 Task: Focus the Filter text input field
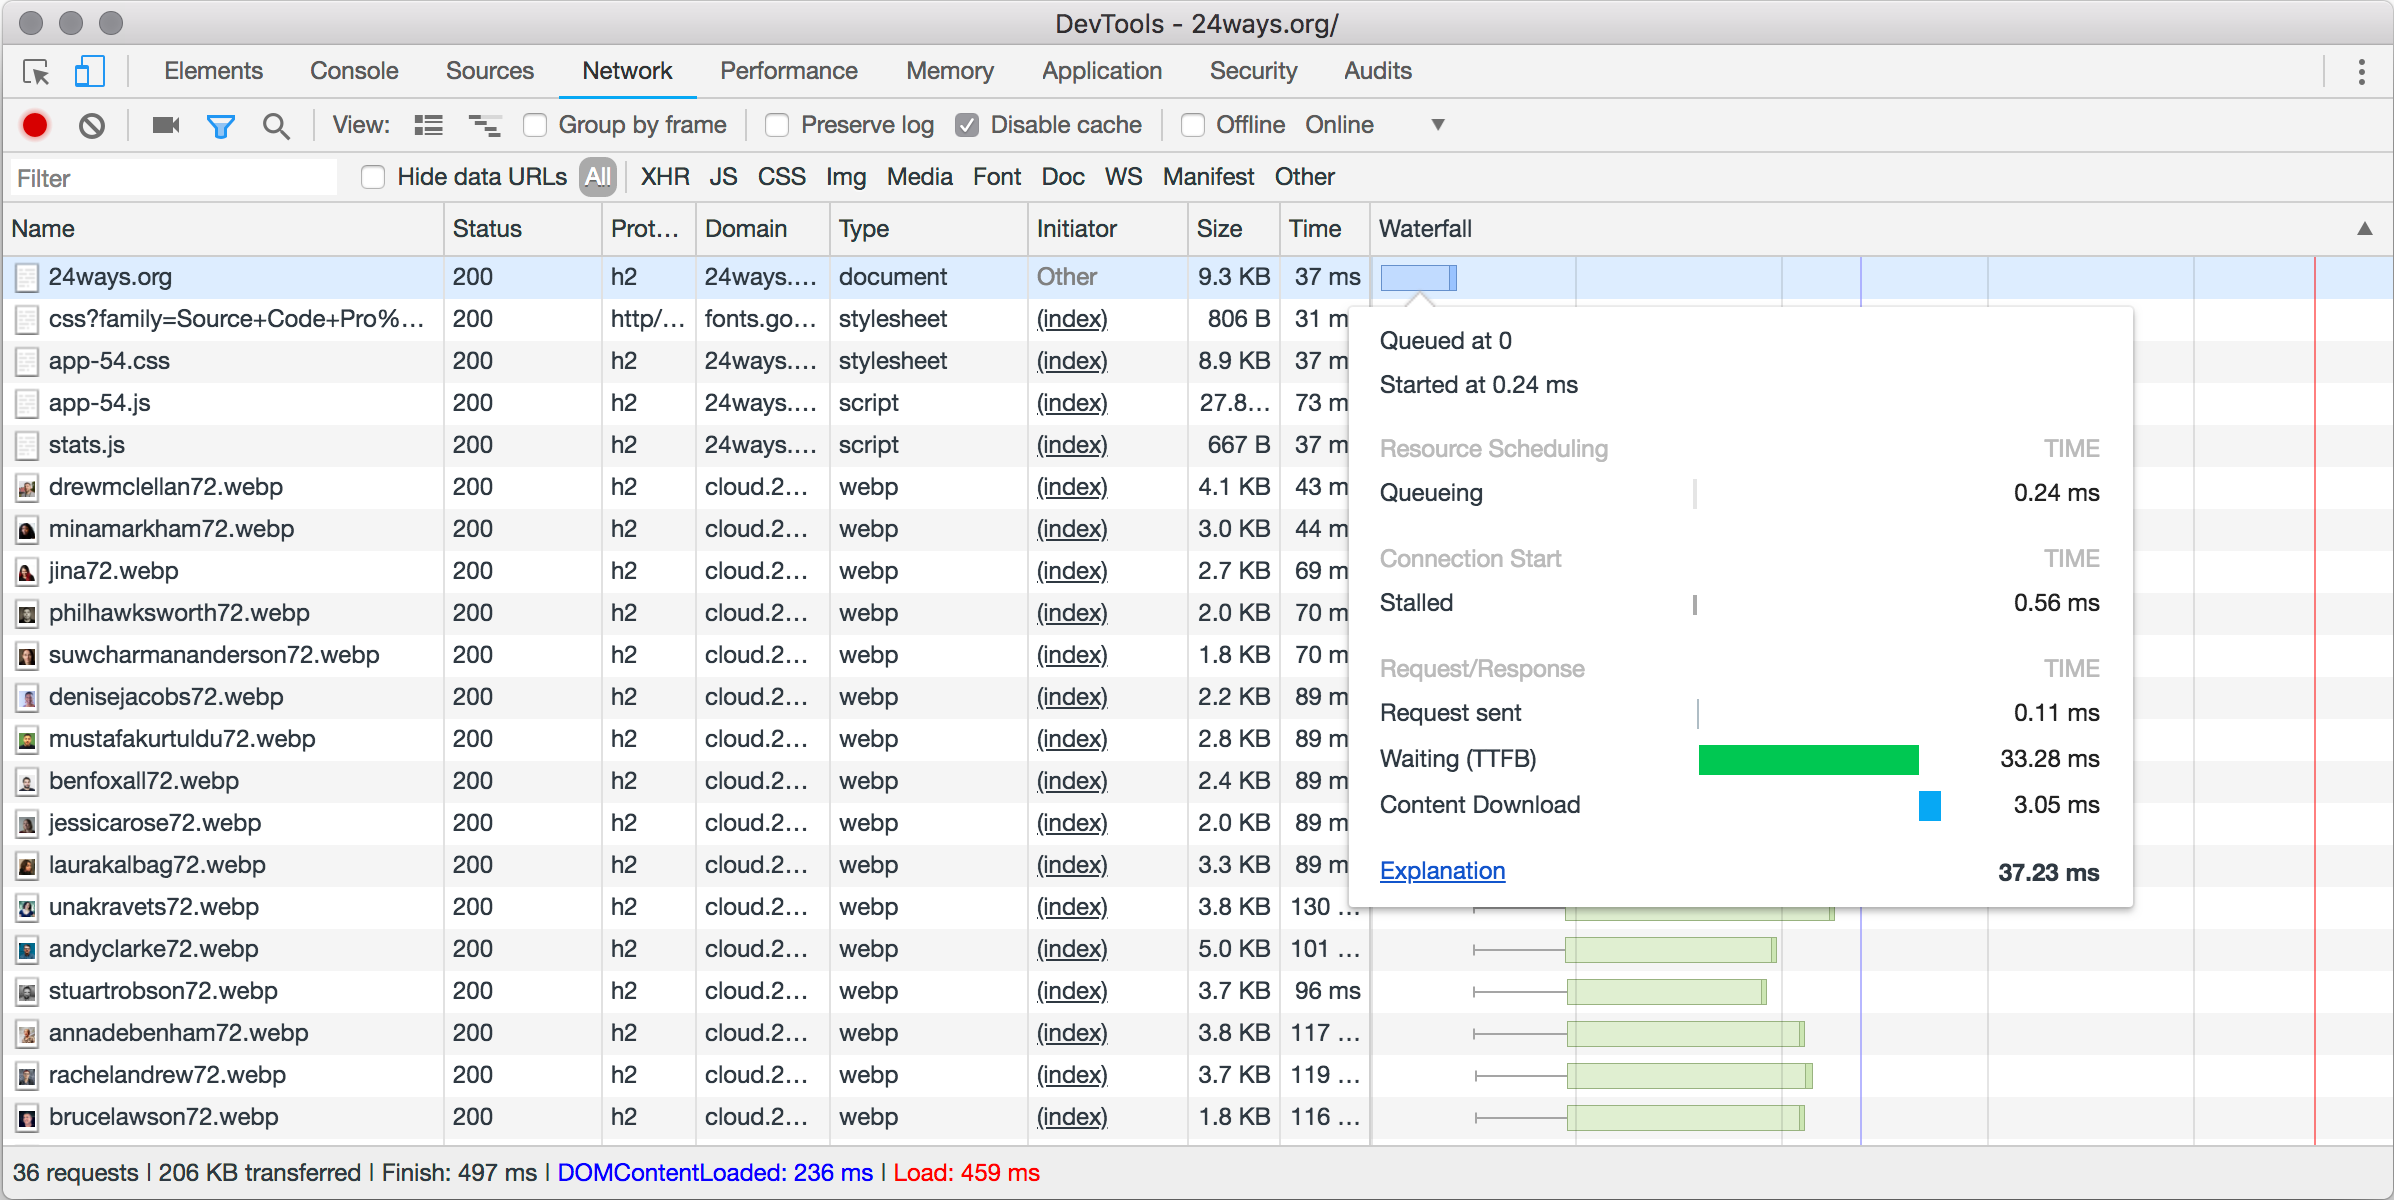point(174,178)
